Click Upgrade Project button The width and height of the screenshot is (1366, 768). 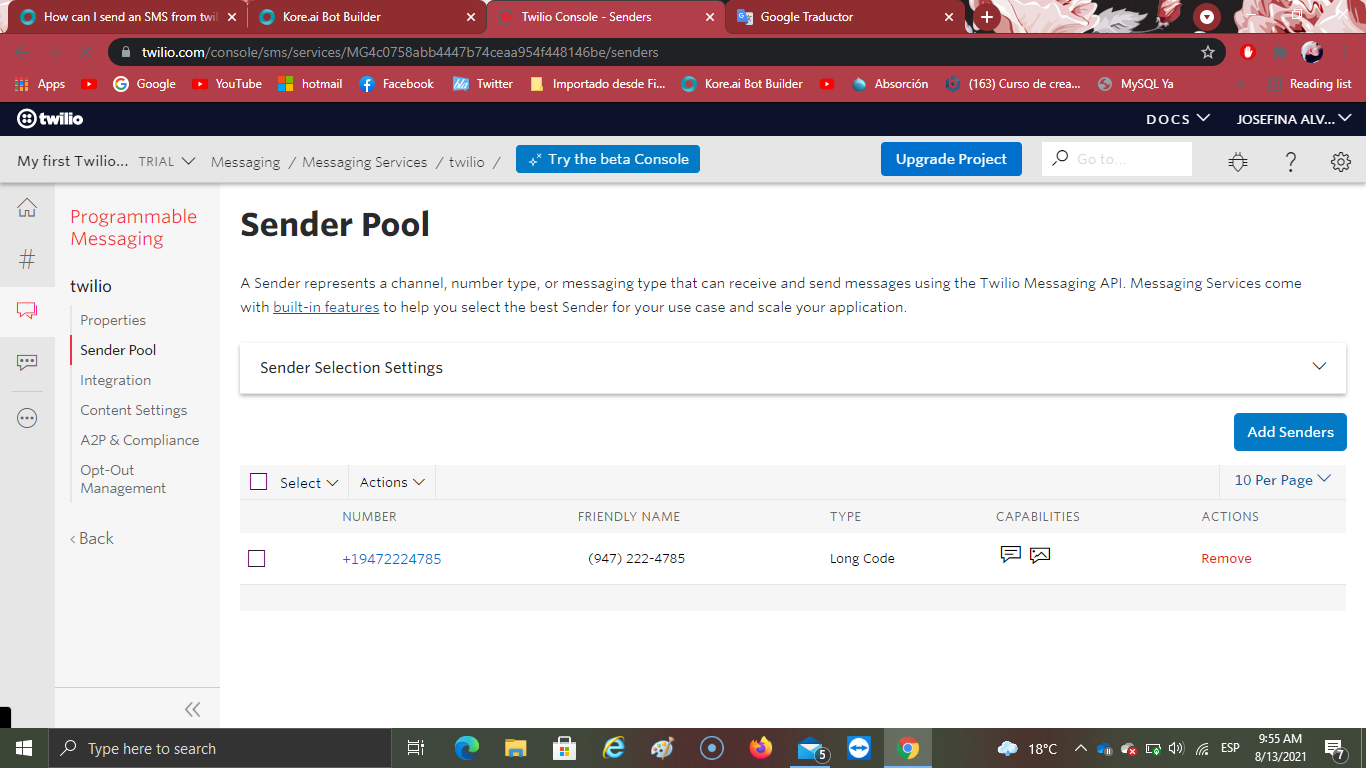(951, 159)
